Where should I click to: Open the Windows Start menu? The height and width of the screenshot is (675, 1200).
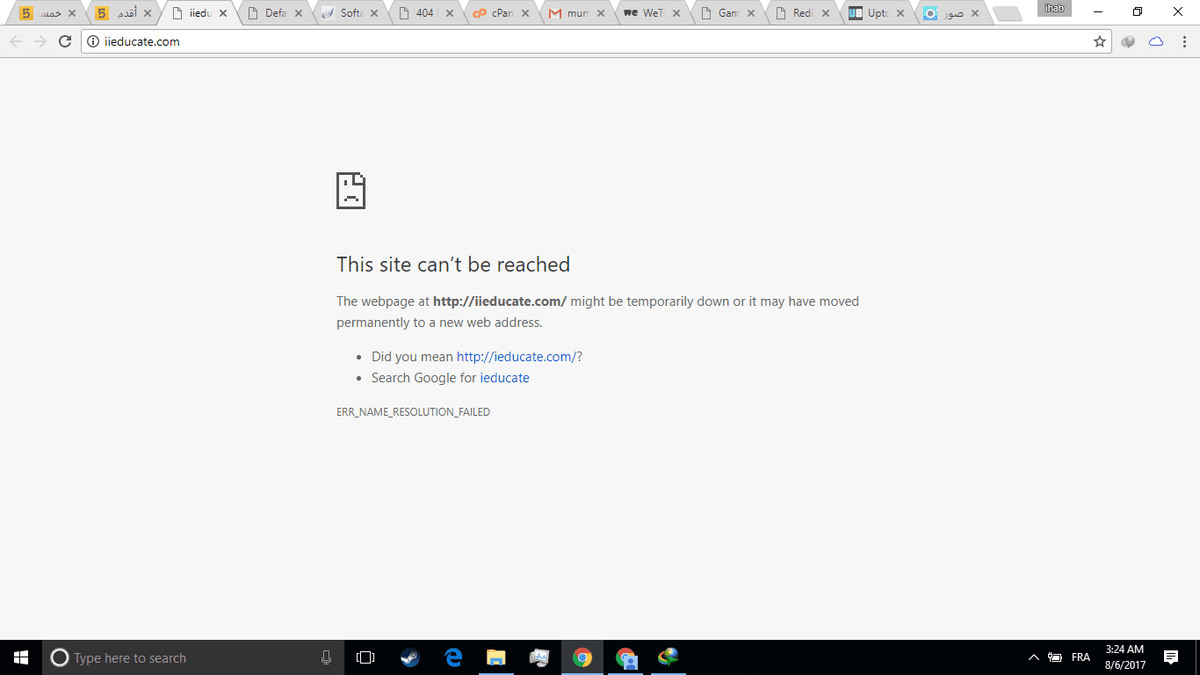20,657
